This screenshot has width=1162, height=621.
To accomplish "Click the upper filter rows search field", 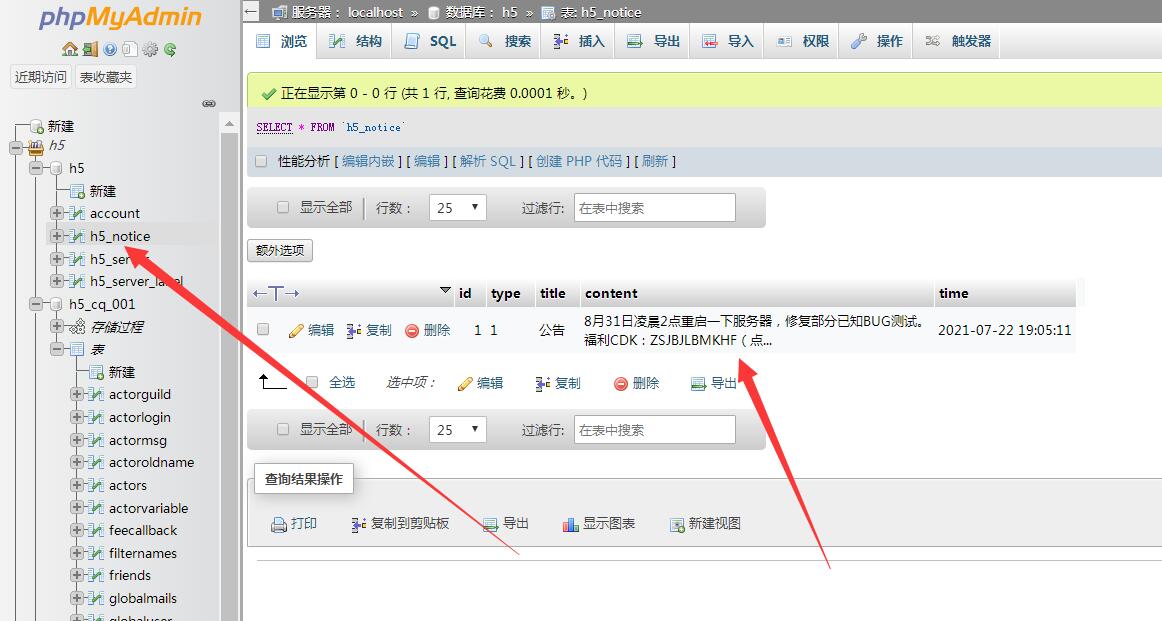I will pos(654,208).
